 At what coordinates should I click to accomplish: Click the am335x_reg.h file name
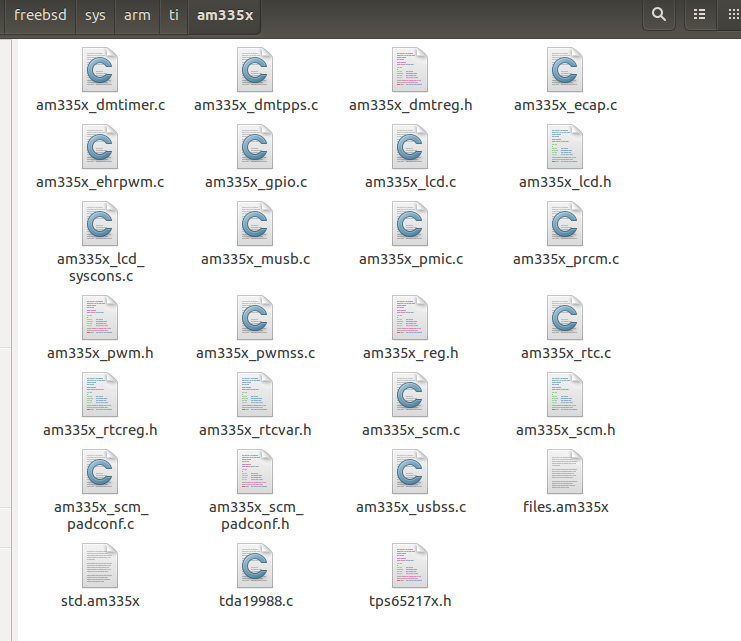point(411,353)
